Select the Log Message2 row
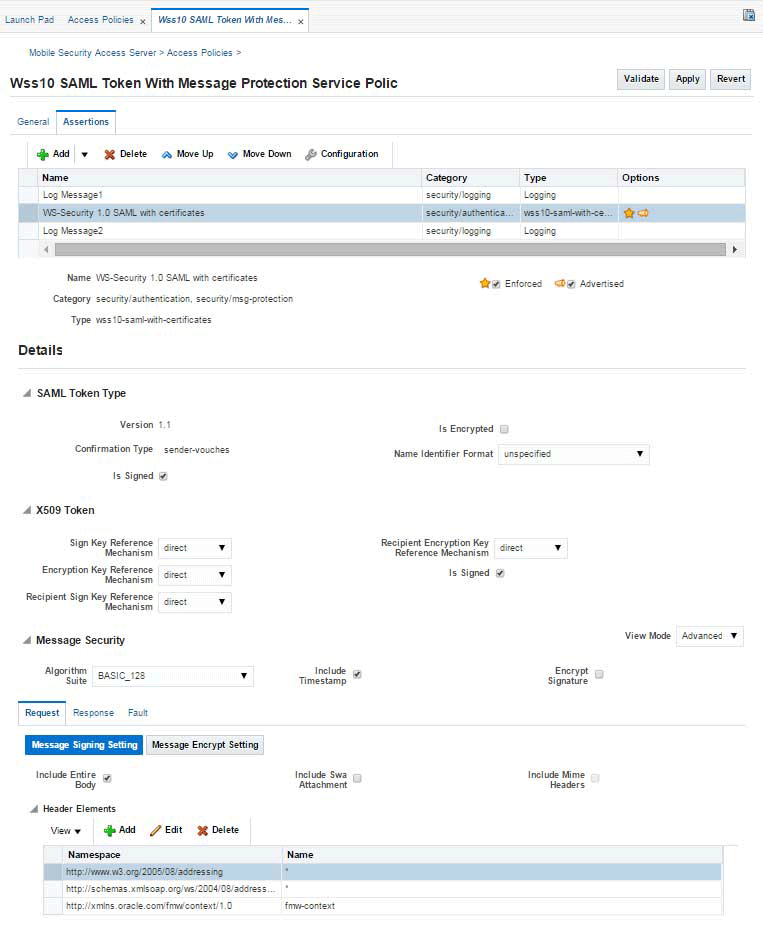This screenshot has height=926, width=763. (x=382, y=231)
